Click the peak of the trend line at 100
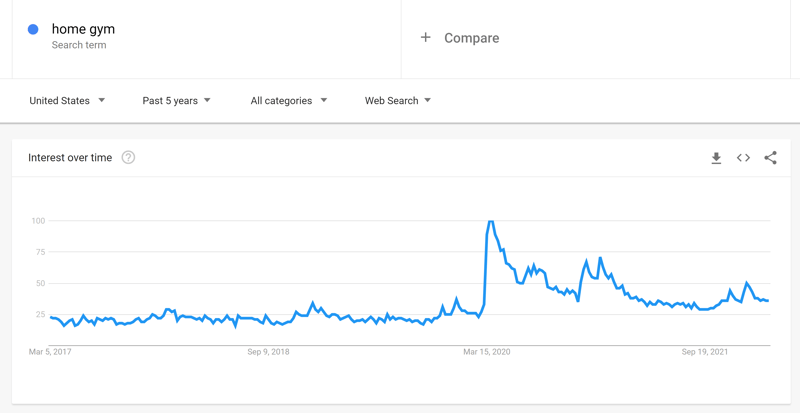This screenshot has width=800, height=413. (490, 221)
